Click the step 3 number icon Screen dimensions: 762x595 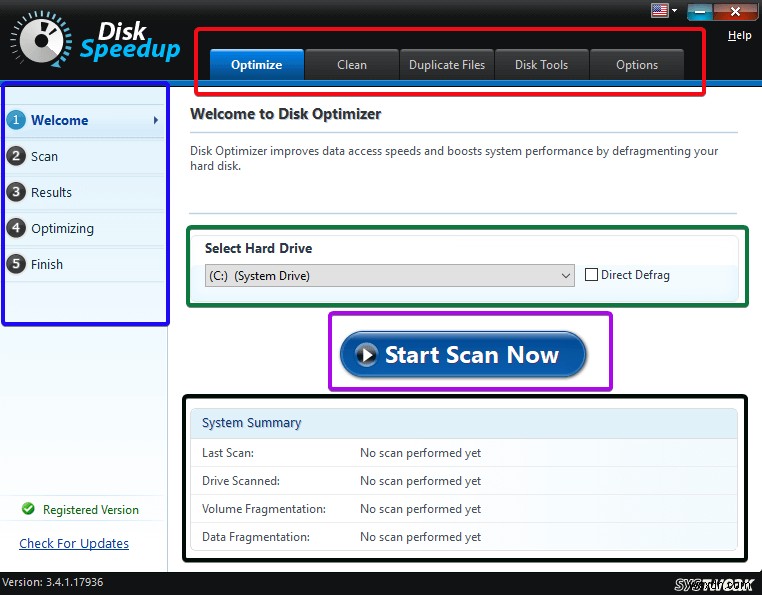click(x=16, y=192)
